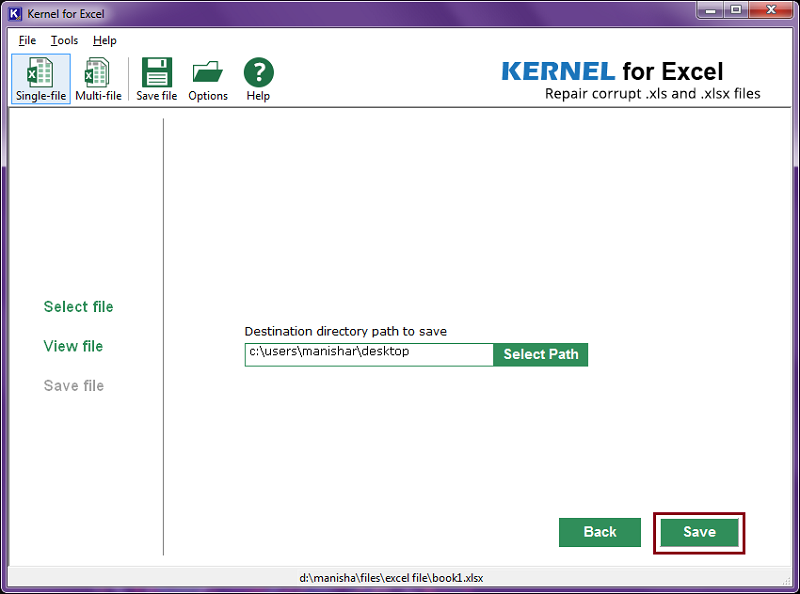Open the Help menu in menu bar

[105, 40]
